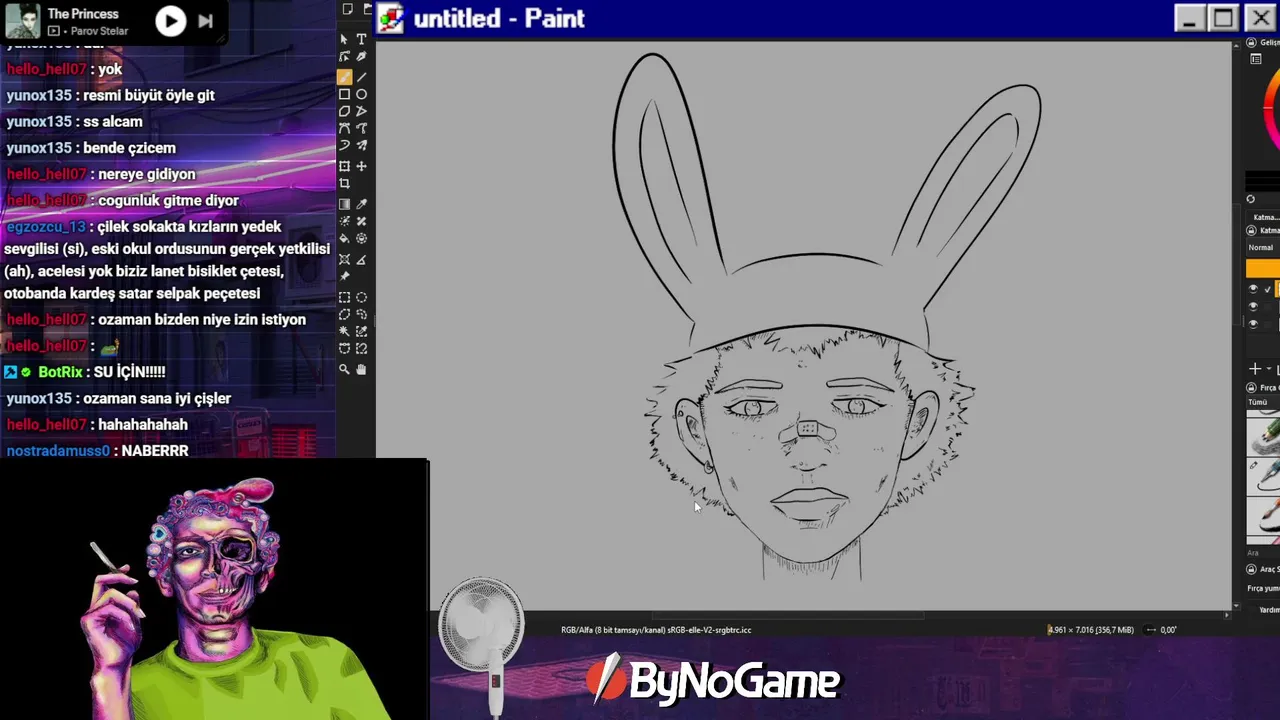This screenshot has height=720, width=1280.
Task: Select the Polygonal Selection tool
Action: (344, 314)
